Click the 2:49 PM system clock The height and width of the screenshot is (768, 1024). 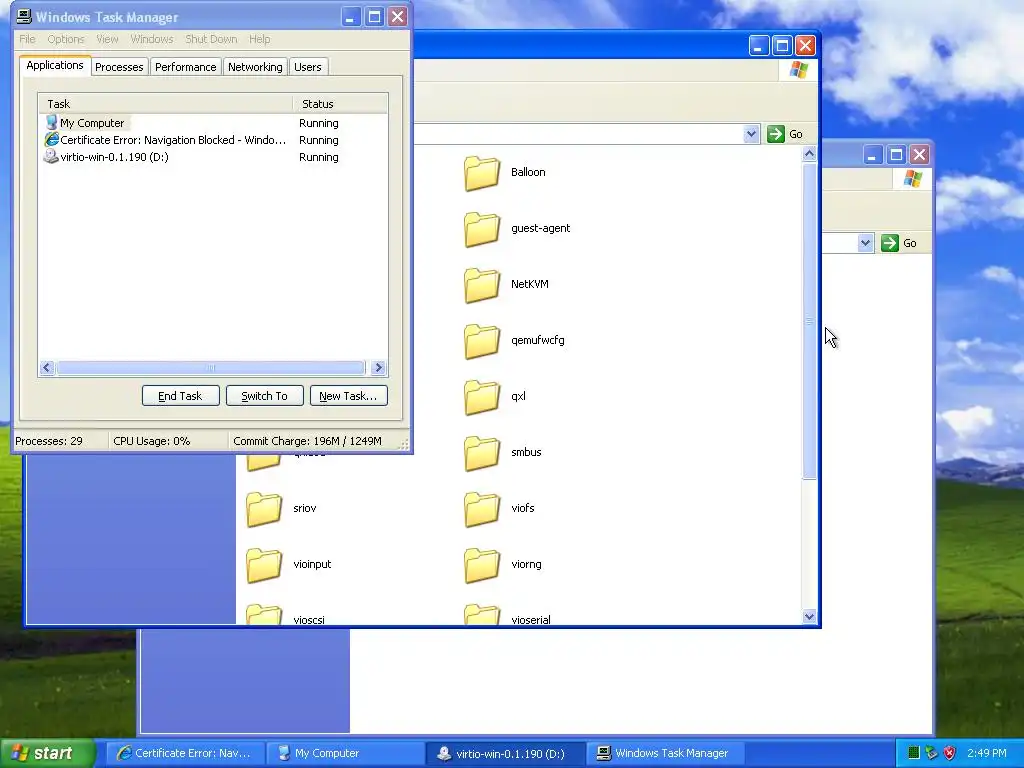987,753
